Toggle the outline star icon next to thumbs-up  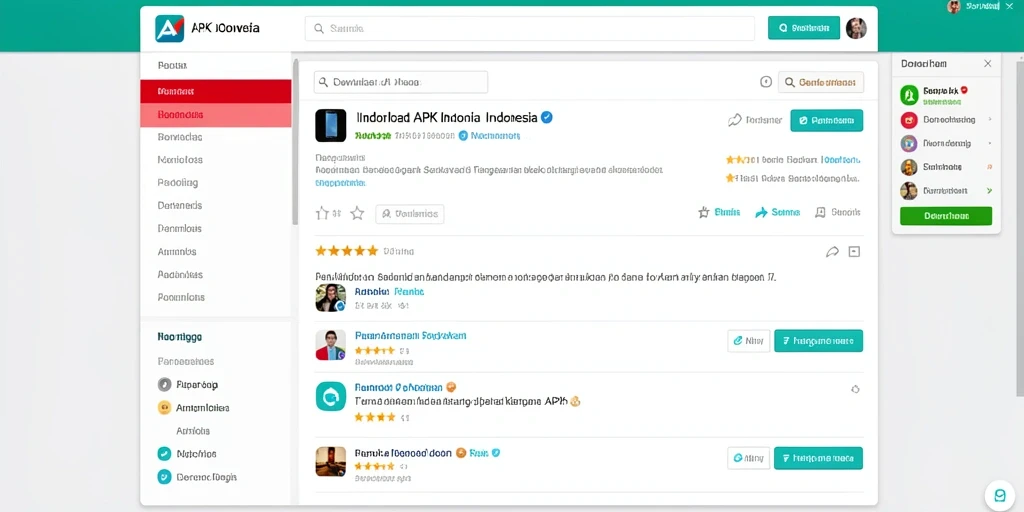(357, 213)
